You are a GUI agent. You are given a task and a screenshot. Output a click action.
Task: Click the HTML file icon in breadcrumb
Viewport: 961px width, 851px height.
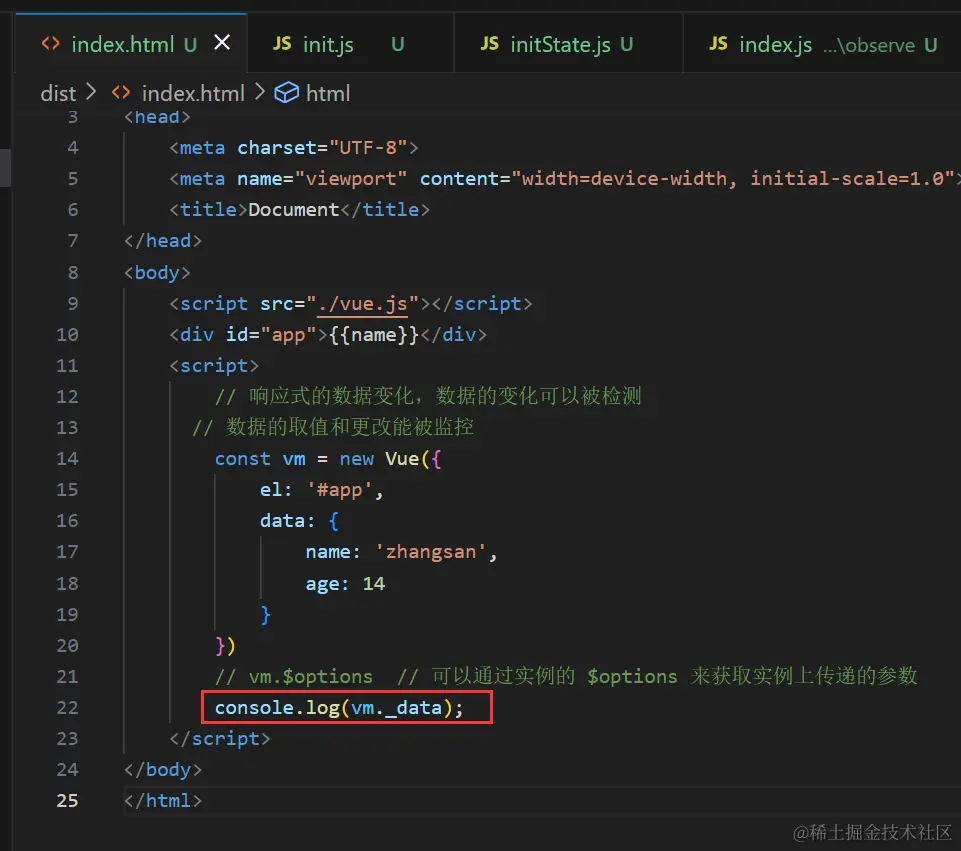(121, 93)
